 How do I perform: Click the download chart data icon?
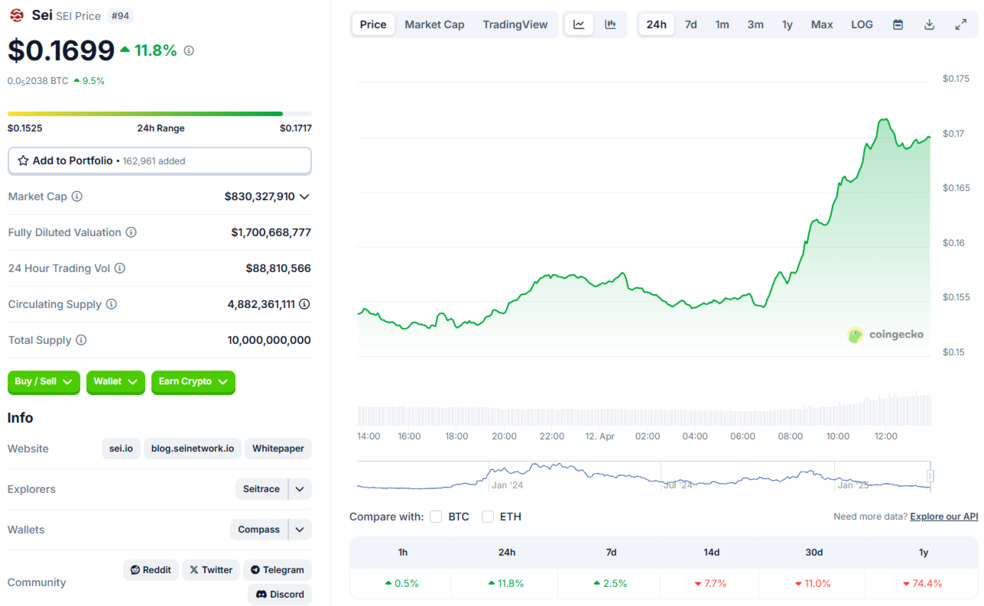[929, 24]
